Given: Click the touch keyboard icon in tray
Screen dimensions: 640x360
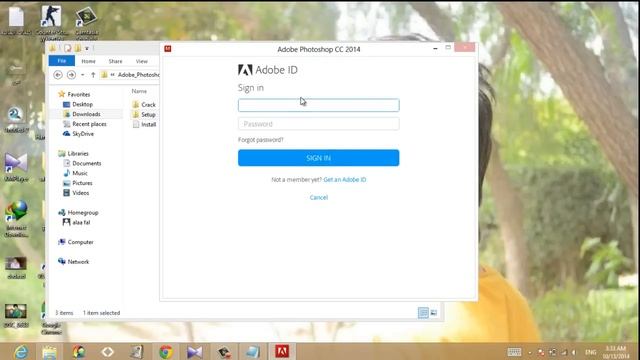Looking at the screenshot, I should point(514,352).
